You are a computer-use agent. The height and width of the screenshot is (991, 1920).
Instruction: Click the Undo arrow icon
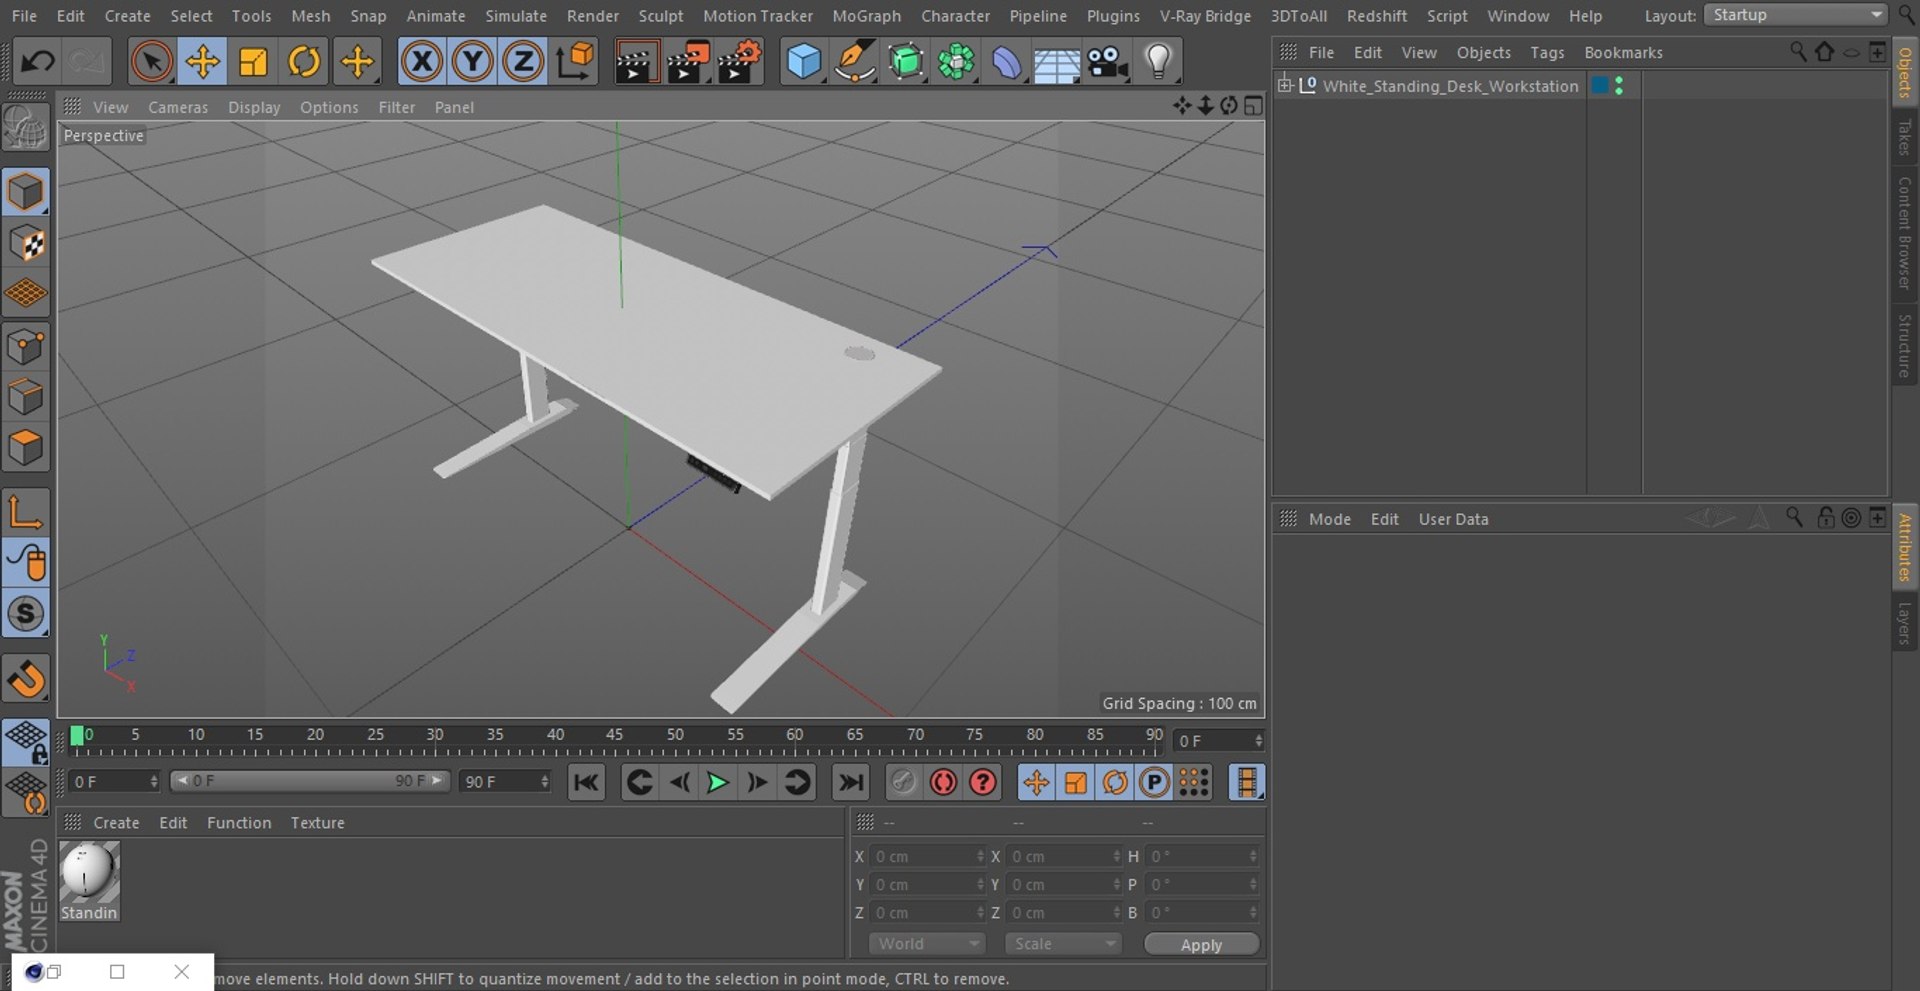point(37,62)
